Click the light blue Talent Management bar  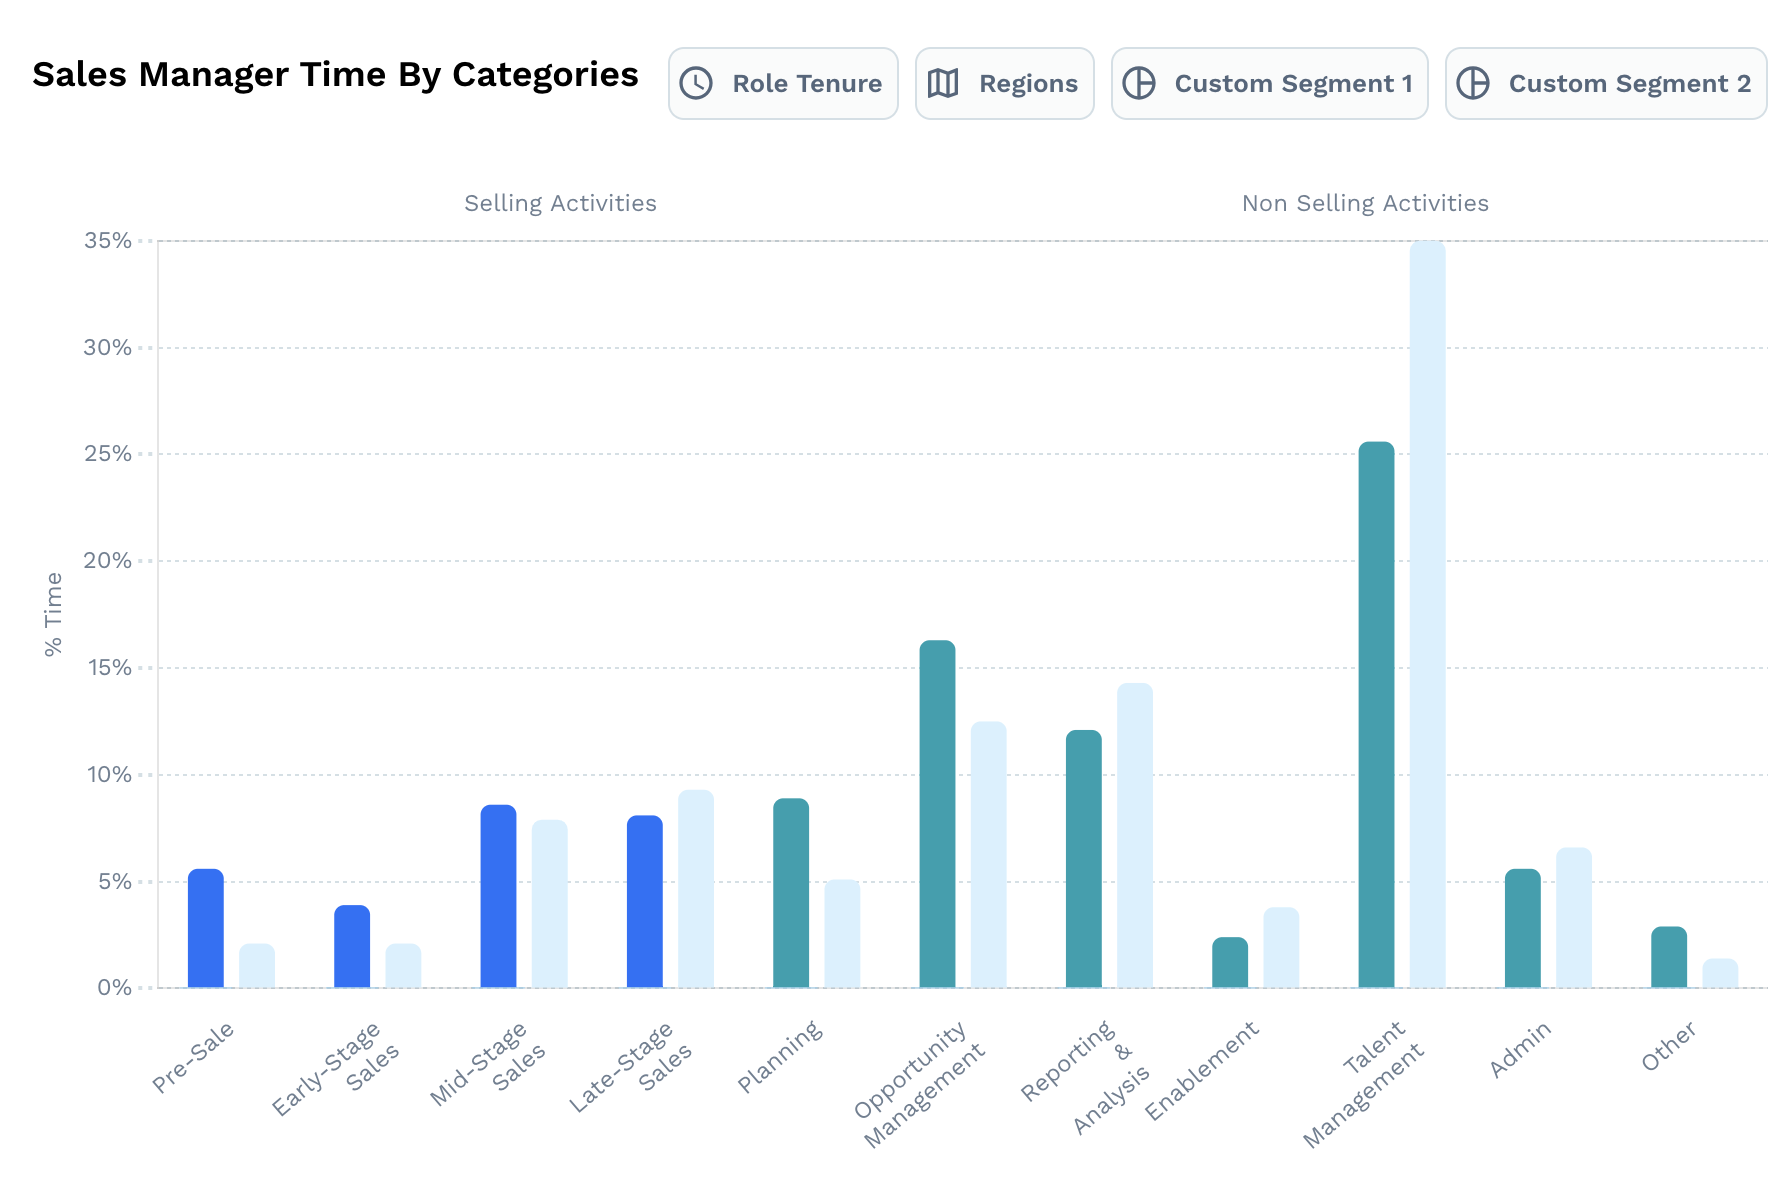coord(1427,615)
